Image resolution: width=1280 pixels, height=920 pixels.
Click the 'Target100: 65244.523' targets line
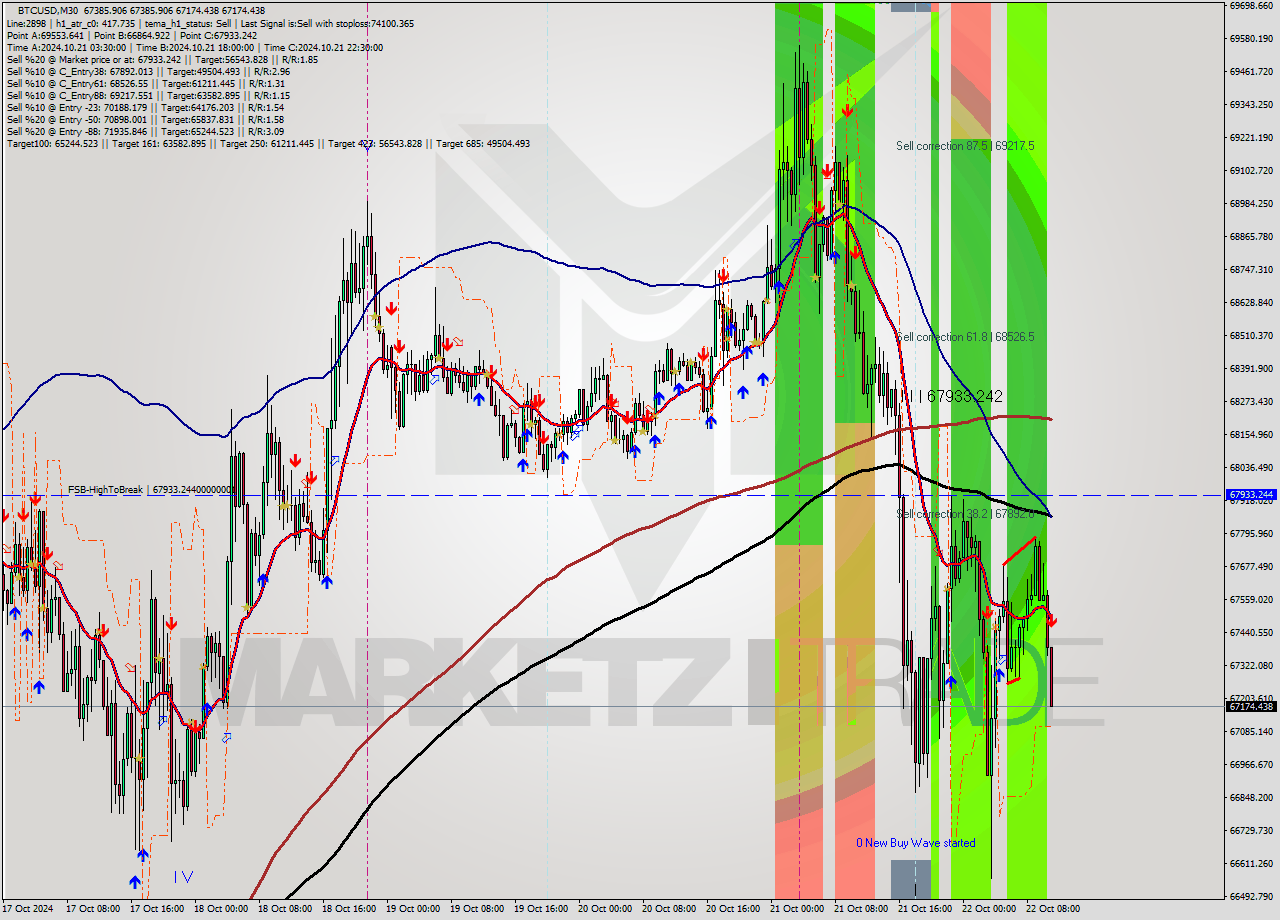coord(268,143)
